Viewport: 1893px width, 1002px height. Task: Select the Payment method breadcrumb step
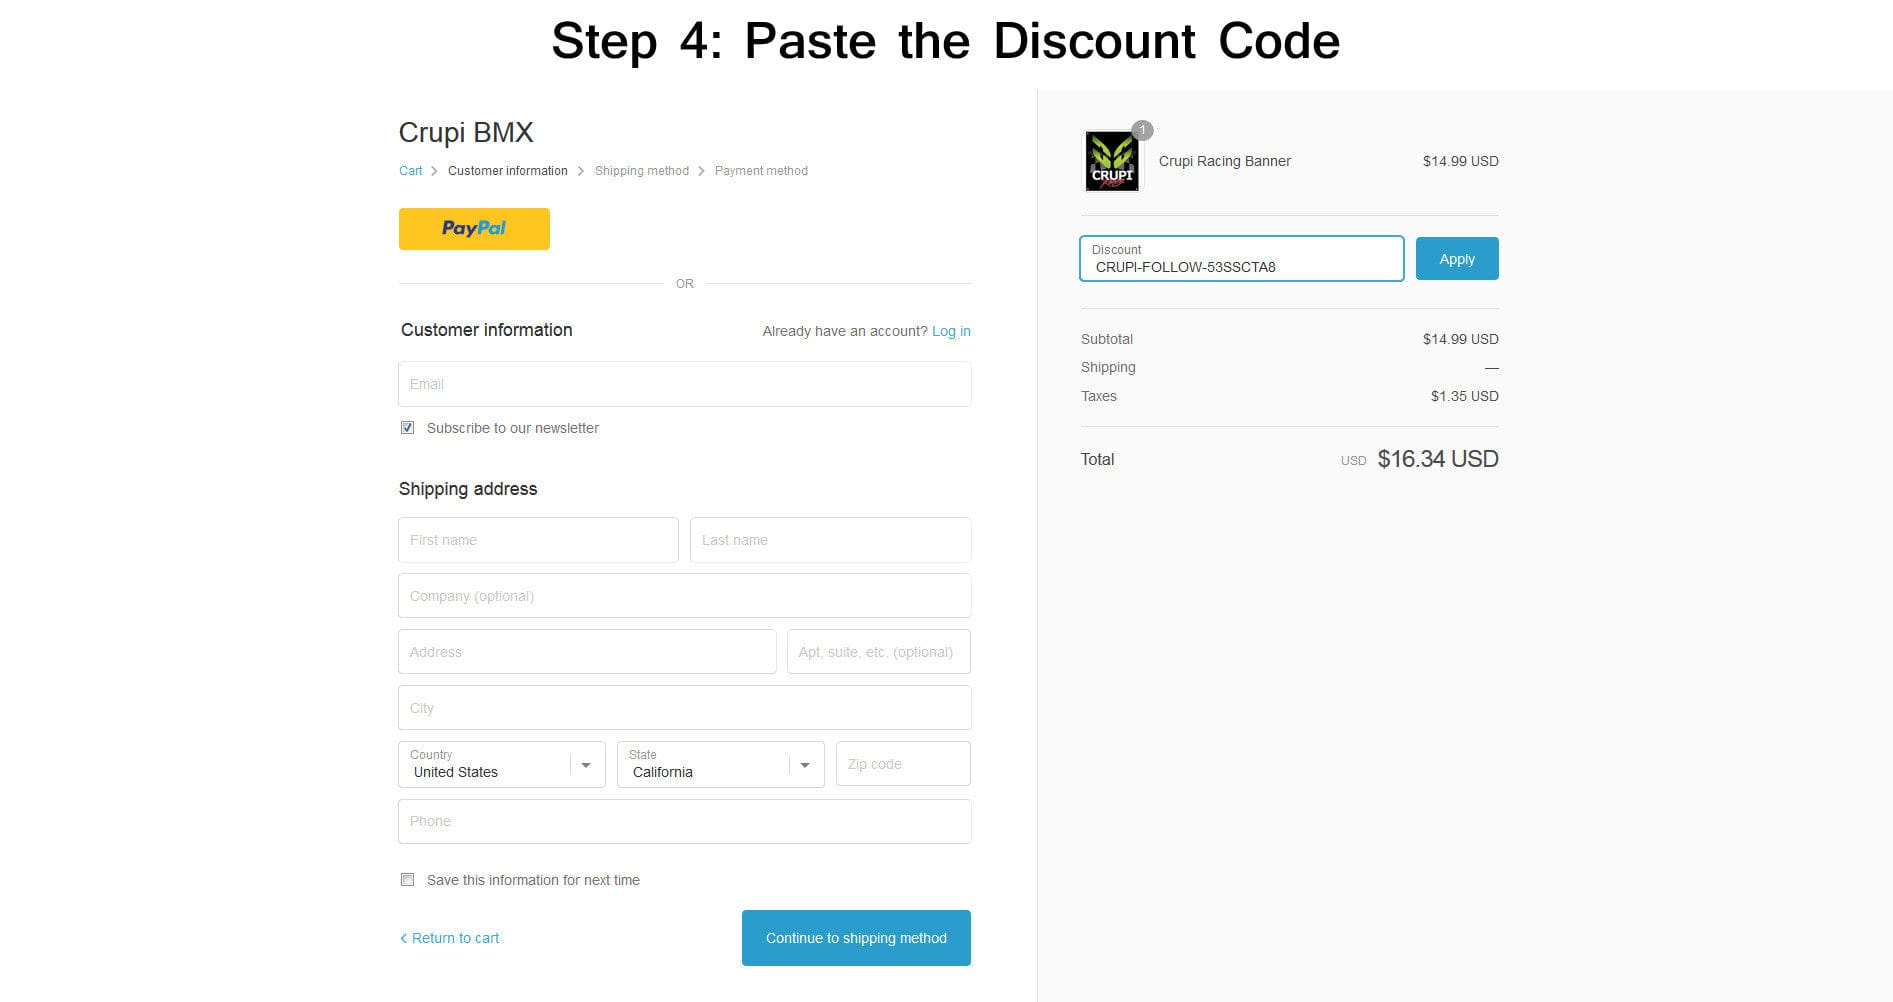point(761,171)
